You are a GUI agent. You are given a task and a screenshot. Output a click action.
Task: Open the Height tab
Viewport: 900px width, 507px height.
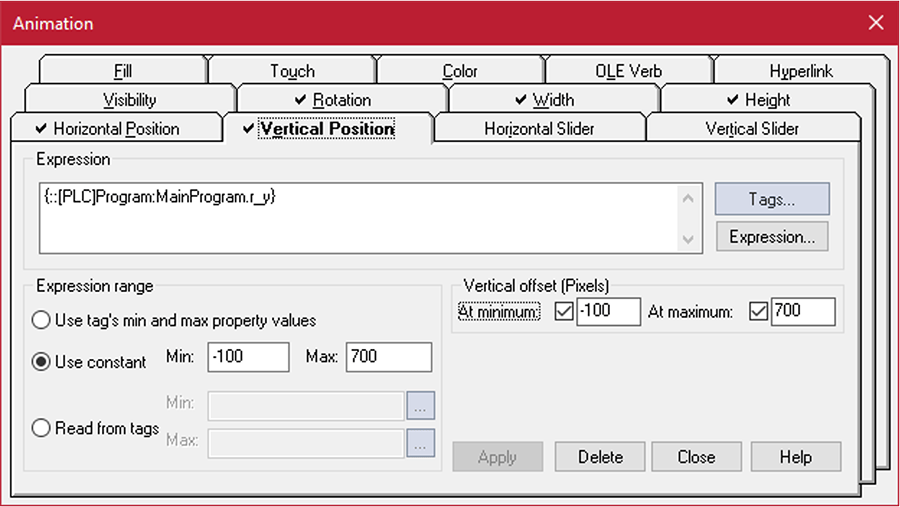[767, 99]
